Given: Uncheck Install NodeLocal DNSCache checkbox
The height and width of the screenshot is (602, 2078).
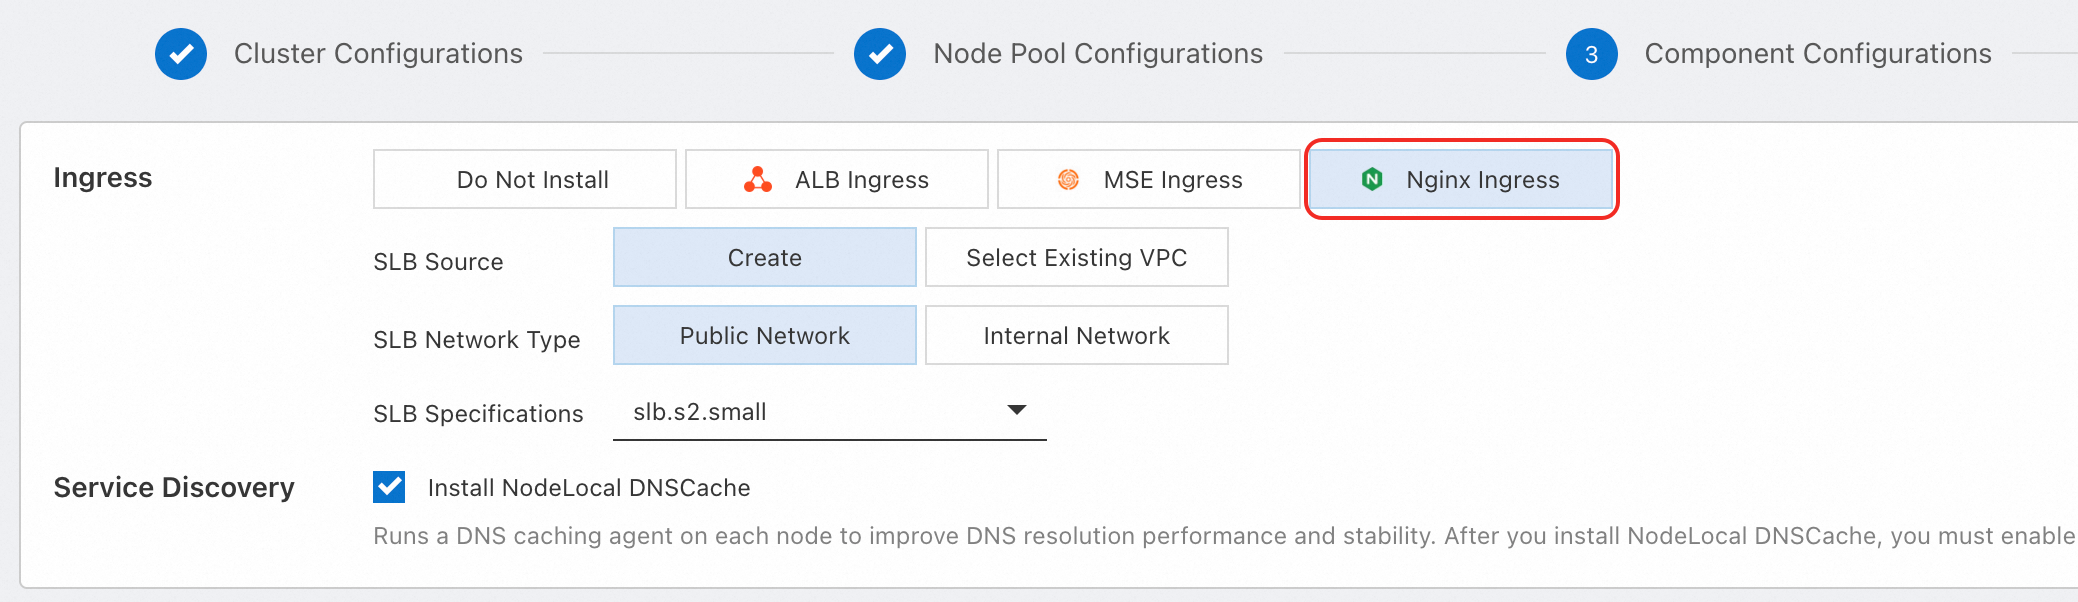Looking at the screenshot, I should click(x=389, y=487).
